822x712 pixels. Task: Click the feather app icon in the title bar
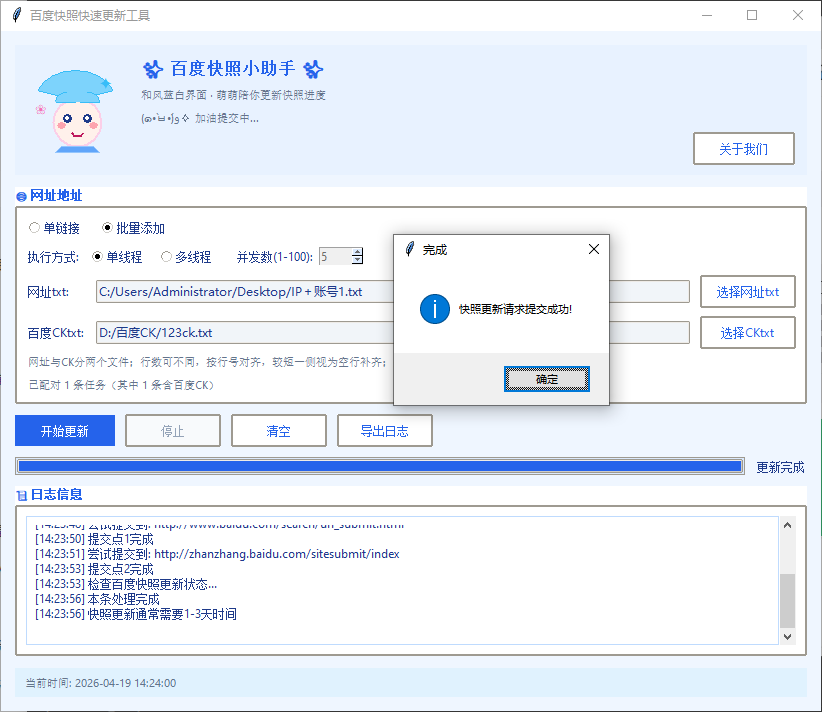click(17, 15)
